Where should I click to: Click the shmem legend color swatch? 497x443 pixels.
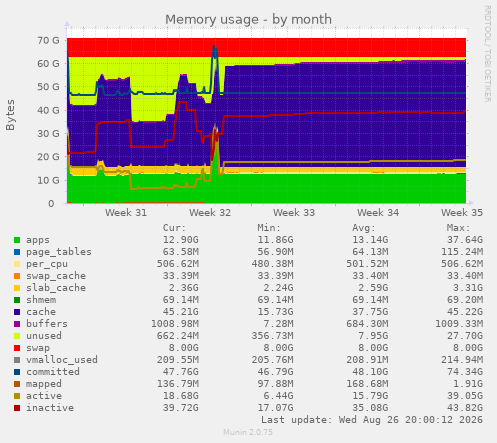pyautogui.click(x=17, y=300)
